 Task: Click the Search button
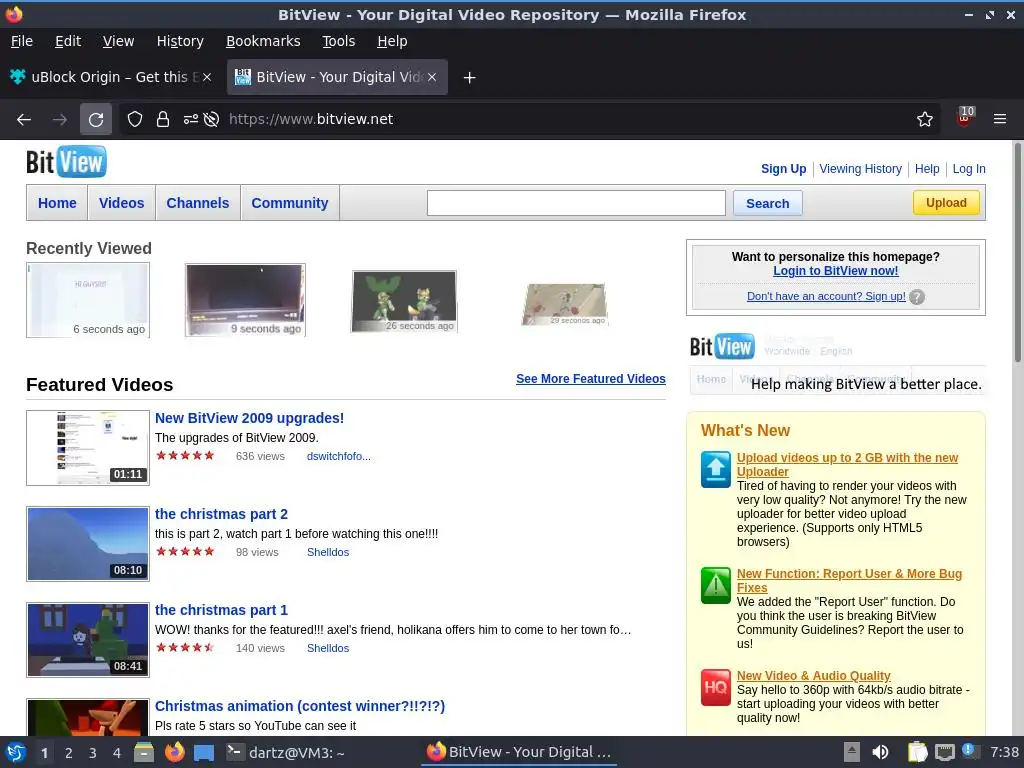pyautogui.click(x=767, y=203)
